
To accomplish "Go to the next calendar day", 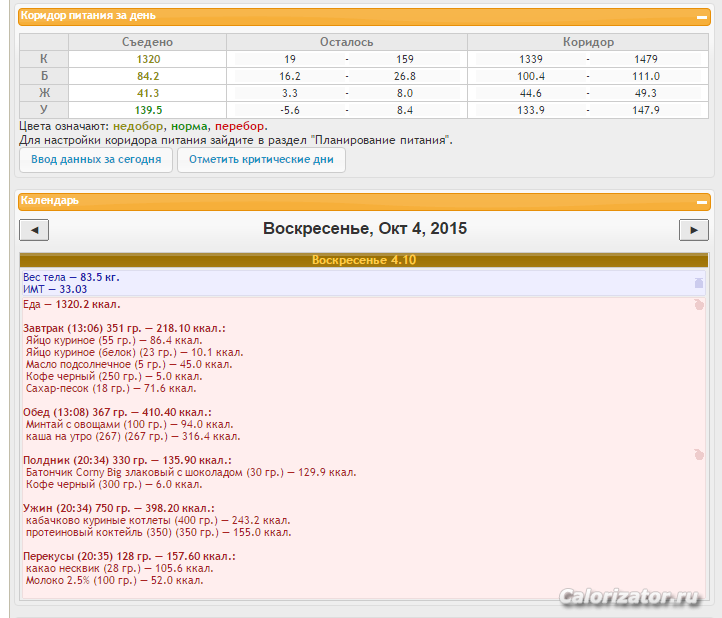I will (x=693, y=230).
